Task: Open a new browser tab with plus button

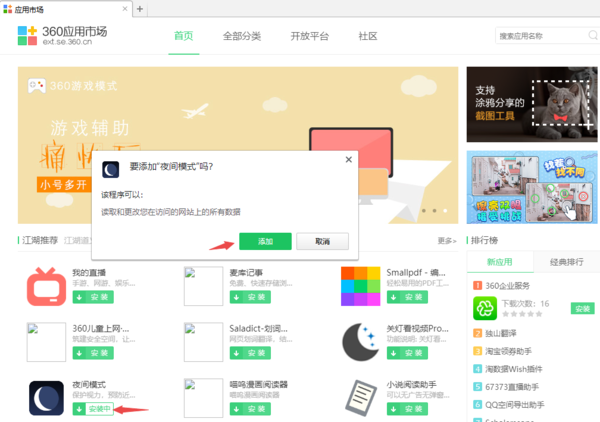Action: (140, 9)
